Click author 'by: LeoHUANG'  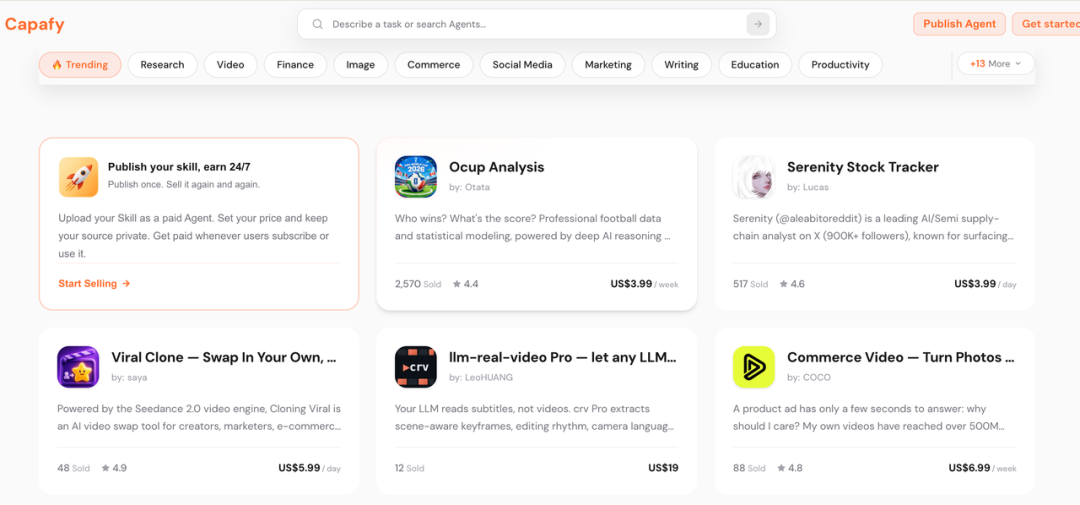[x=481, y=378]
